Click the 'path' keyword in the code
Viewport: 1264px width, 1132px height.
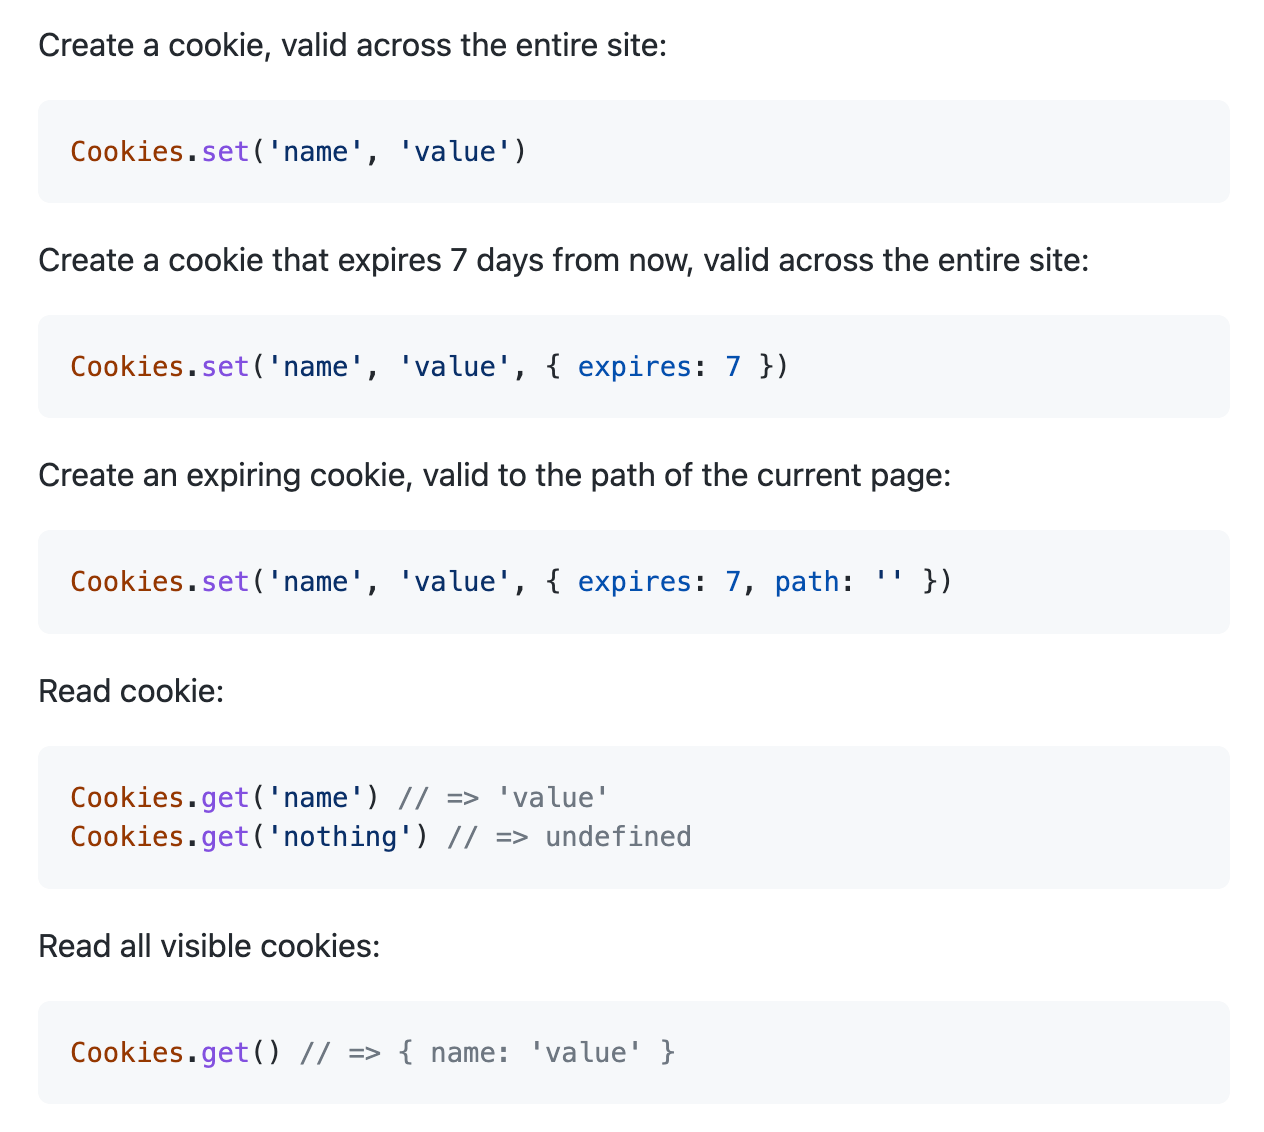(807, 582)
